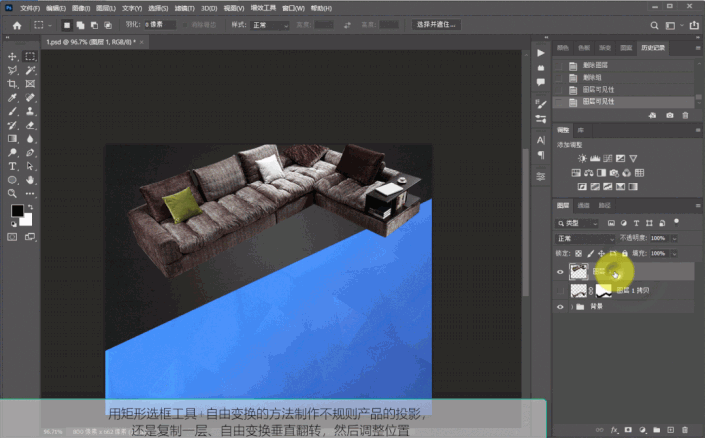The height and width of the screenshot is (438, 705).
Task: Open the 滤镜(T) menu
Action: point(184,8)
